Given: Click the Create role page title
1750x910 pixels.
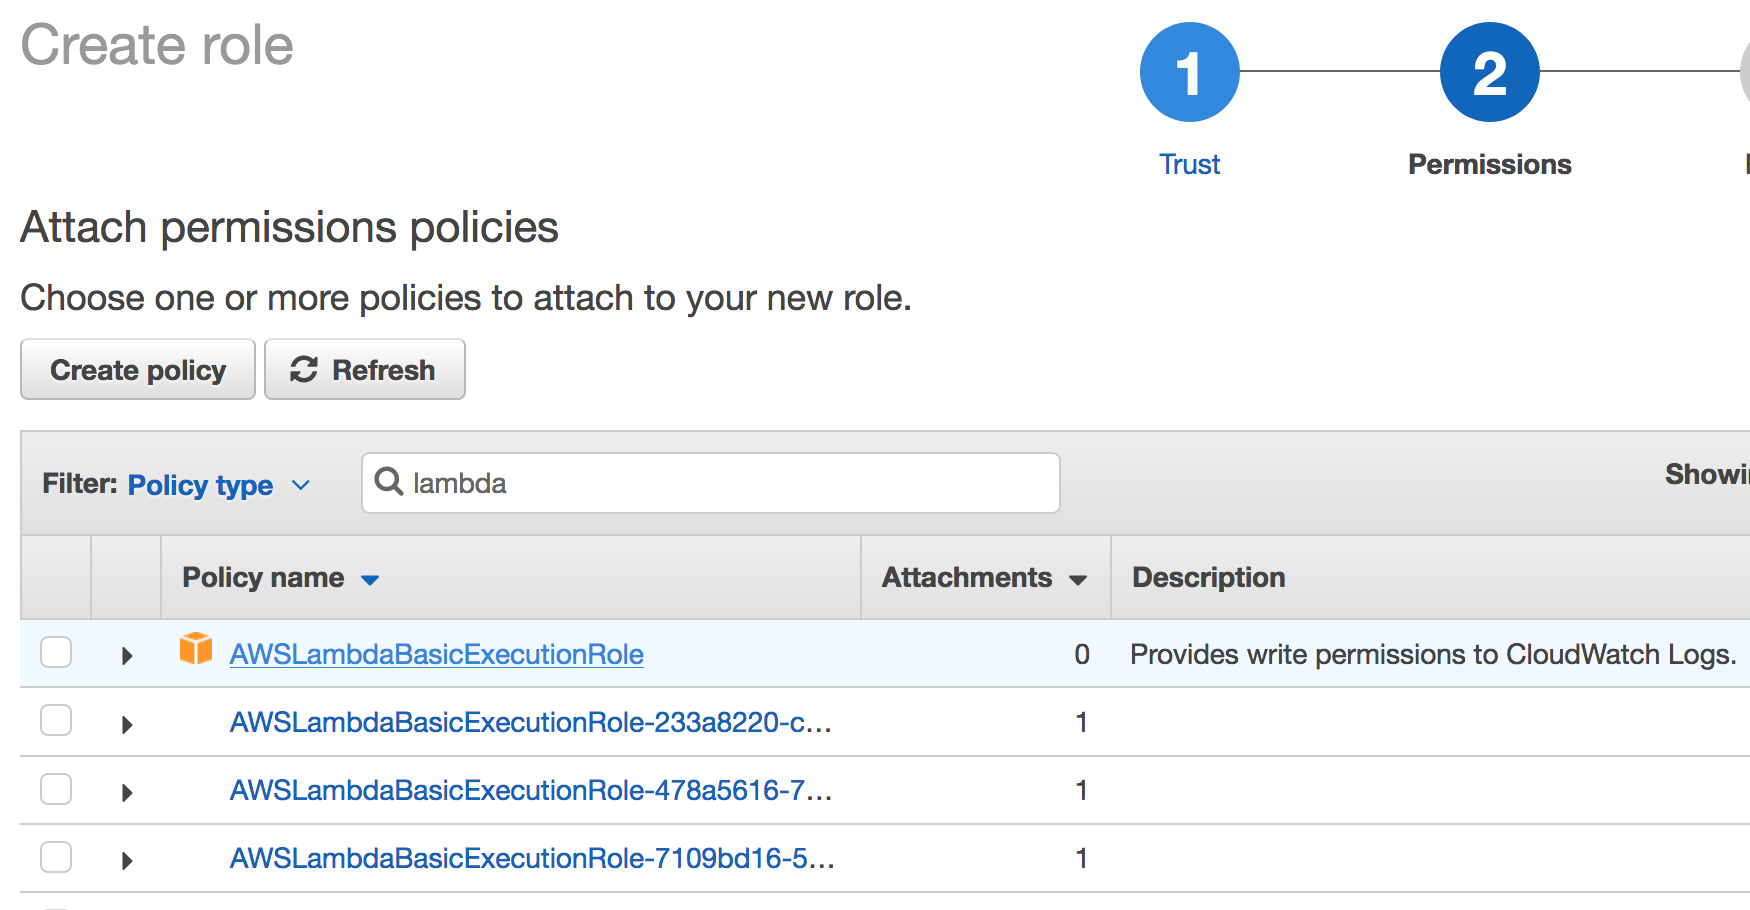Looking at the screenshot, I should tap(157, 46).
